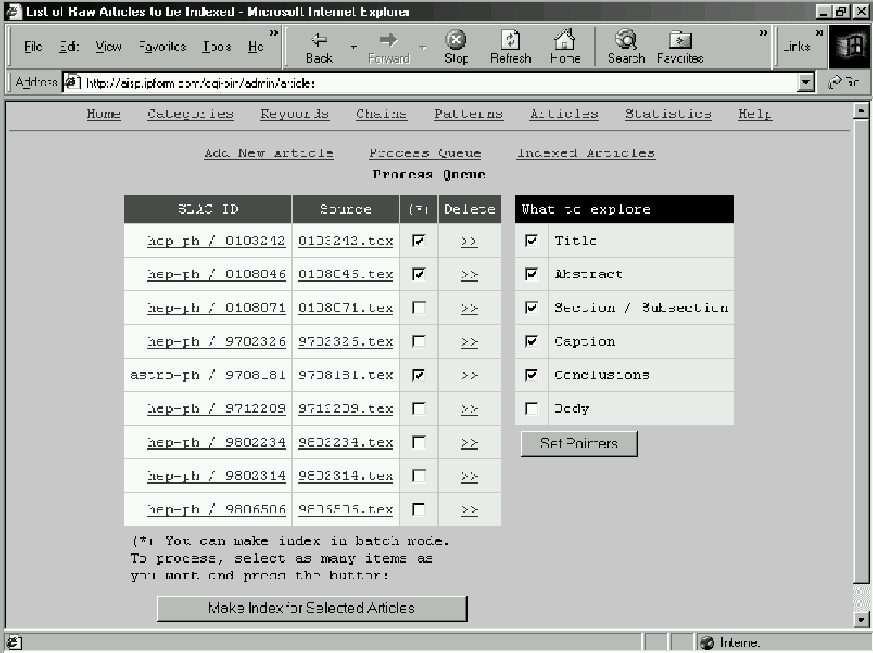The height and width of the screenshot is (653, 873).
Task: Click the page icon in address bar
Action: click(x=72, y=83)
